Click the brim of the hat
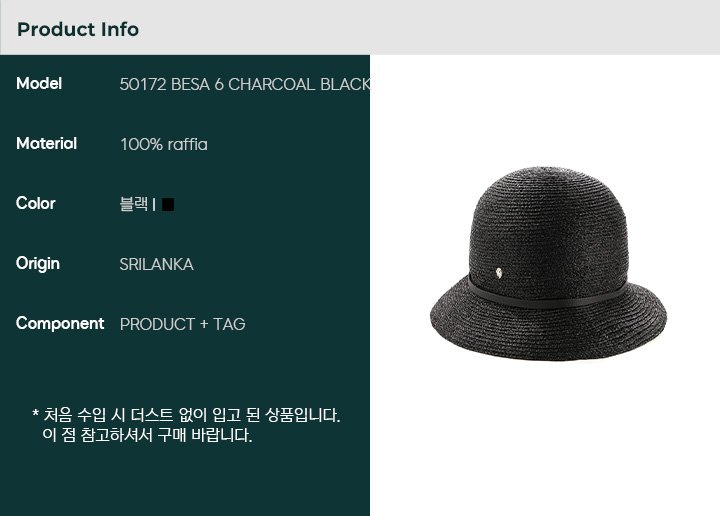This screenshot has width=720, height=516. (548, 333)
